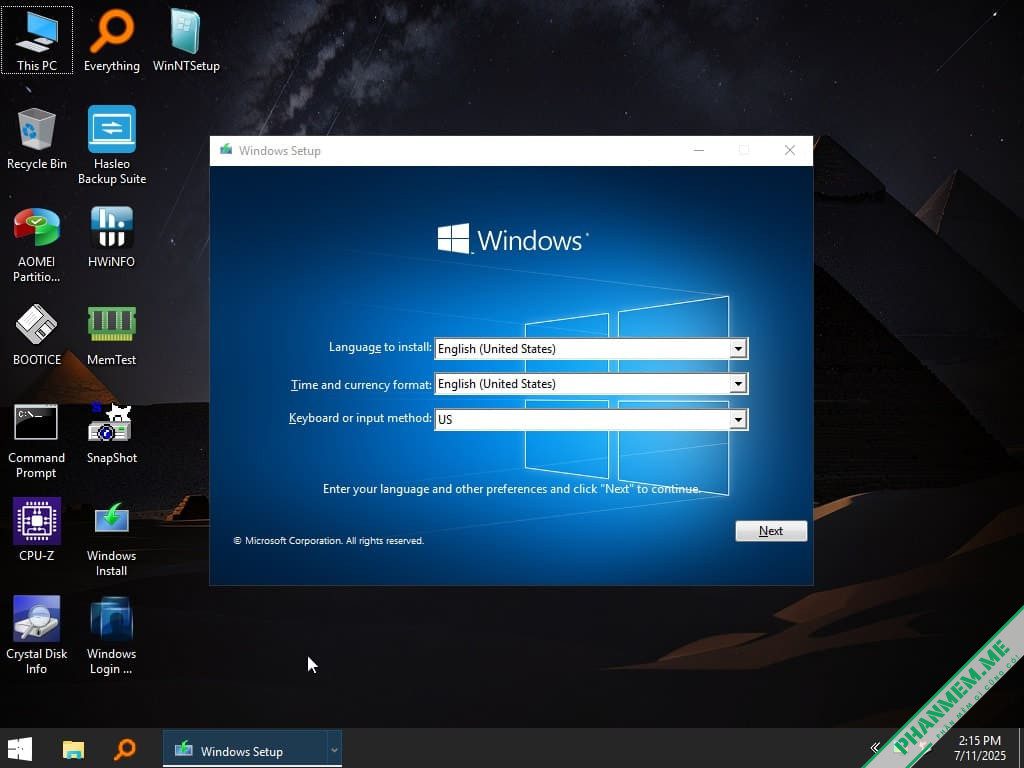The height and width of the screenshot is (768, 1024).
Task: Expand Language to install dropdown arrow
Action: (x=738, y=349)
